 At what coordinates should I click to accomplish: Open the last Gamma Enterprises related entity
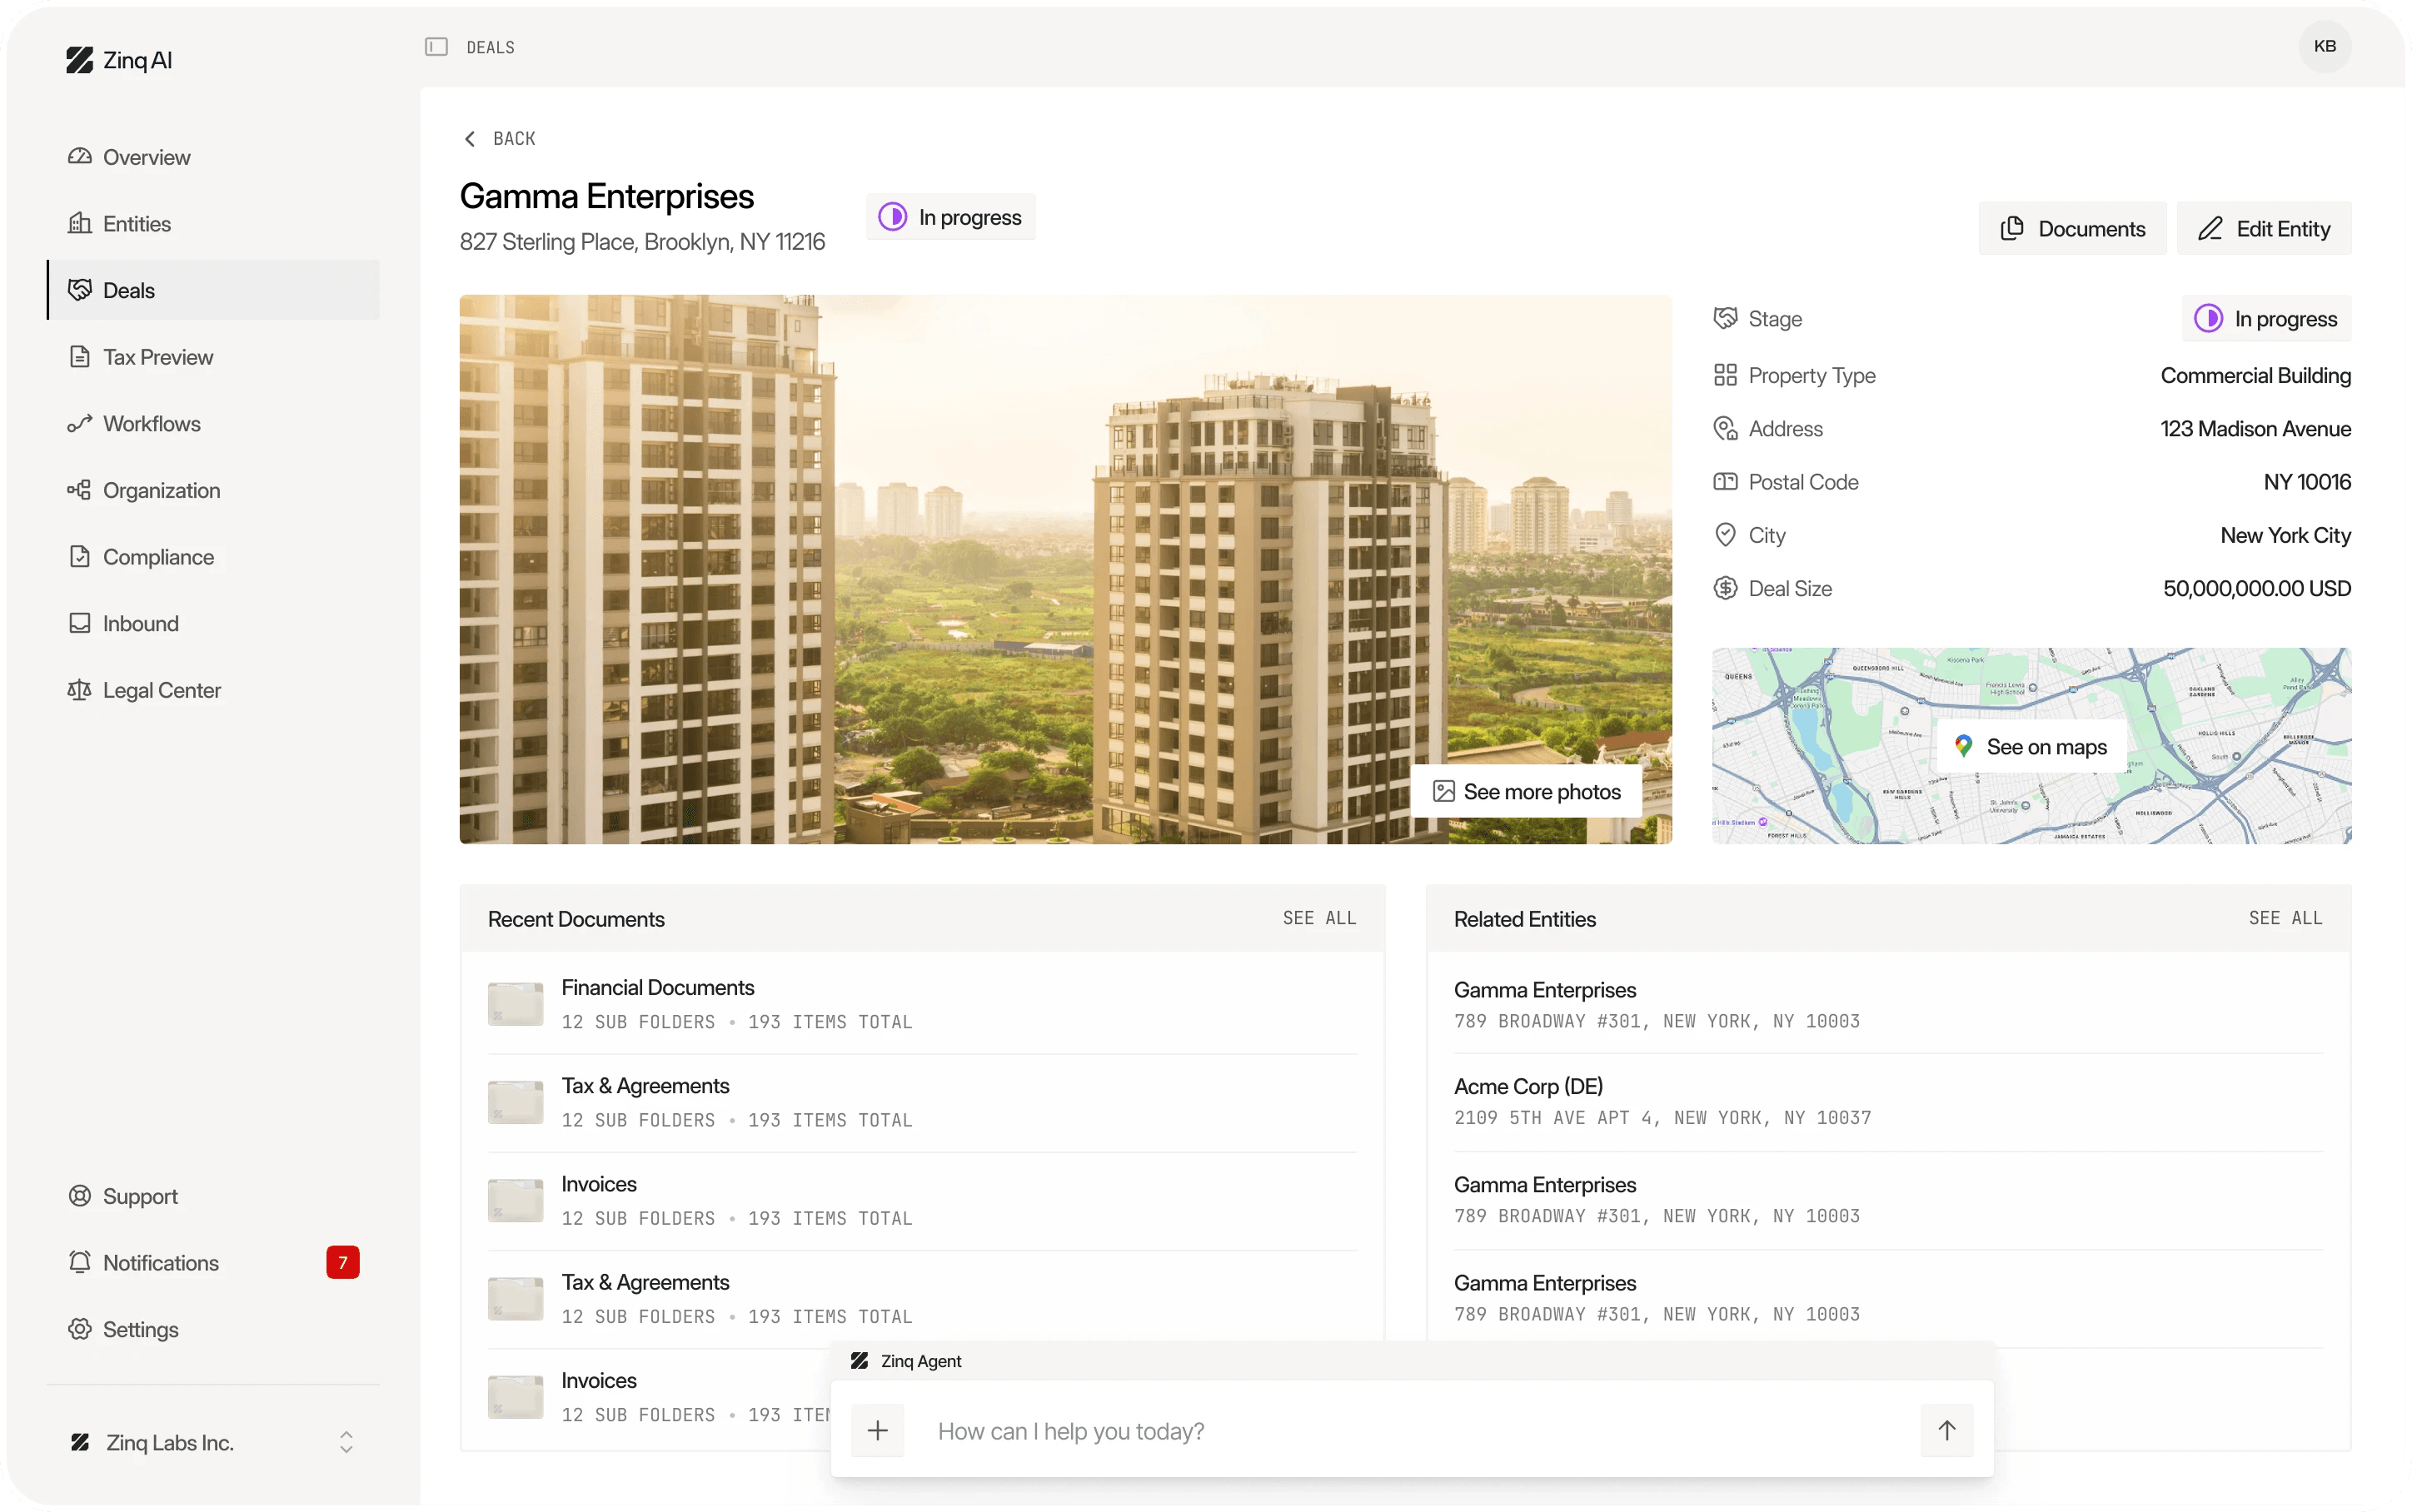tap(1888, 1297)
